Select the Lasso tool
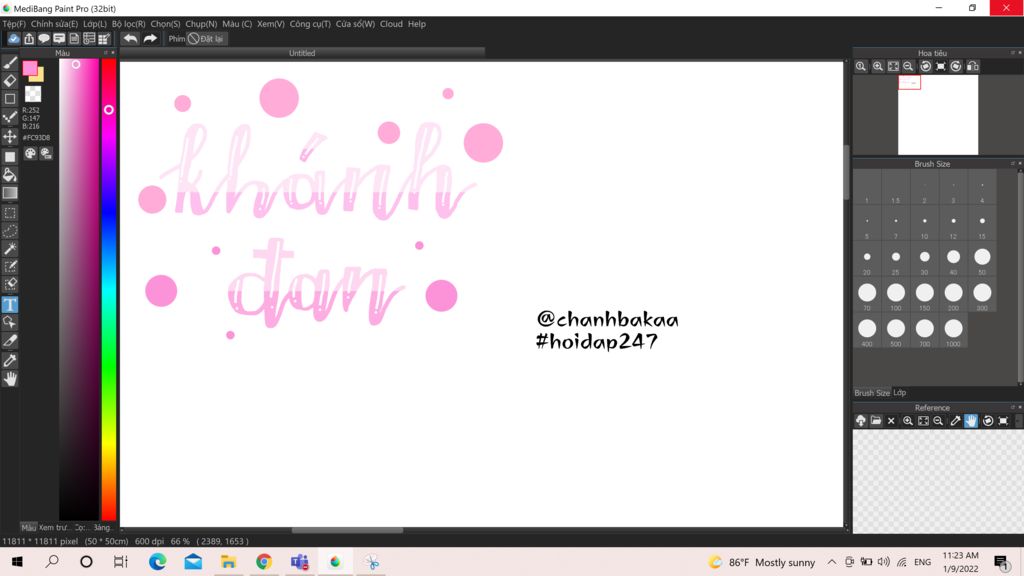Screen dimensions: 1024x576 coord(10,231)
